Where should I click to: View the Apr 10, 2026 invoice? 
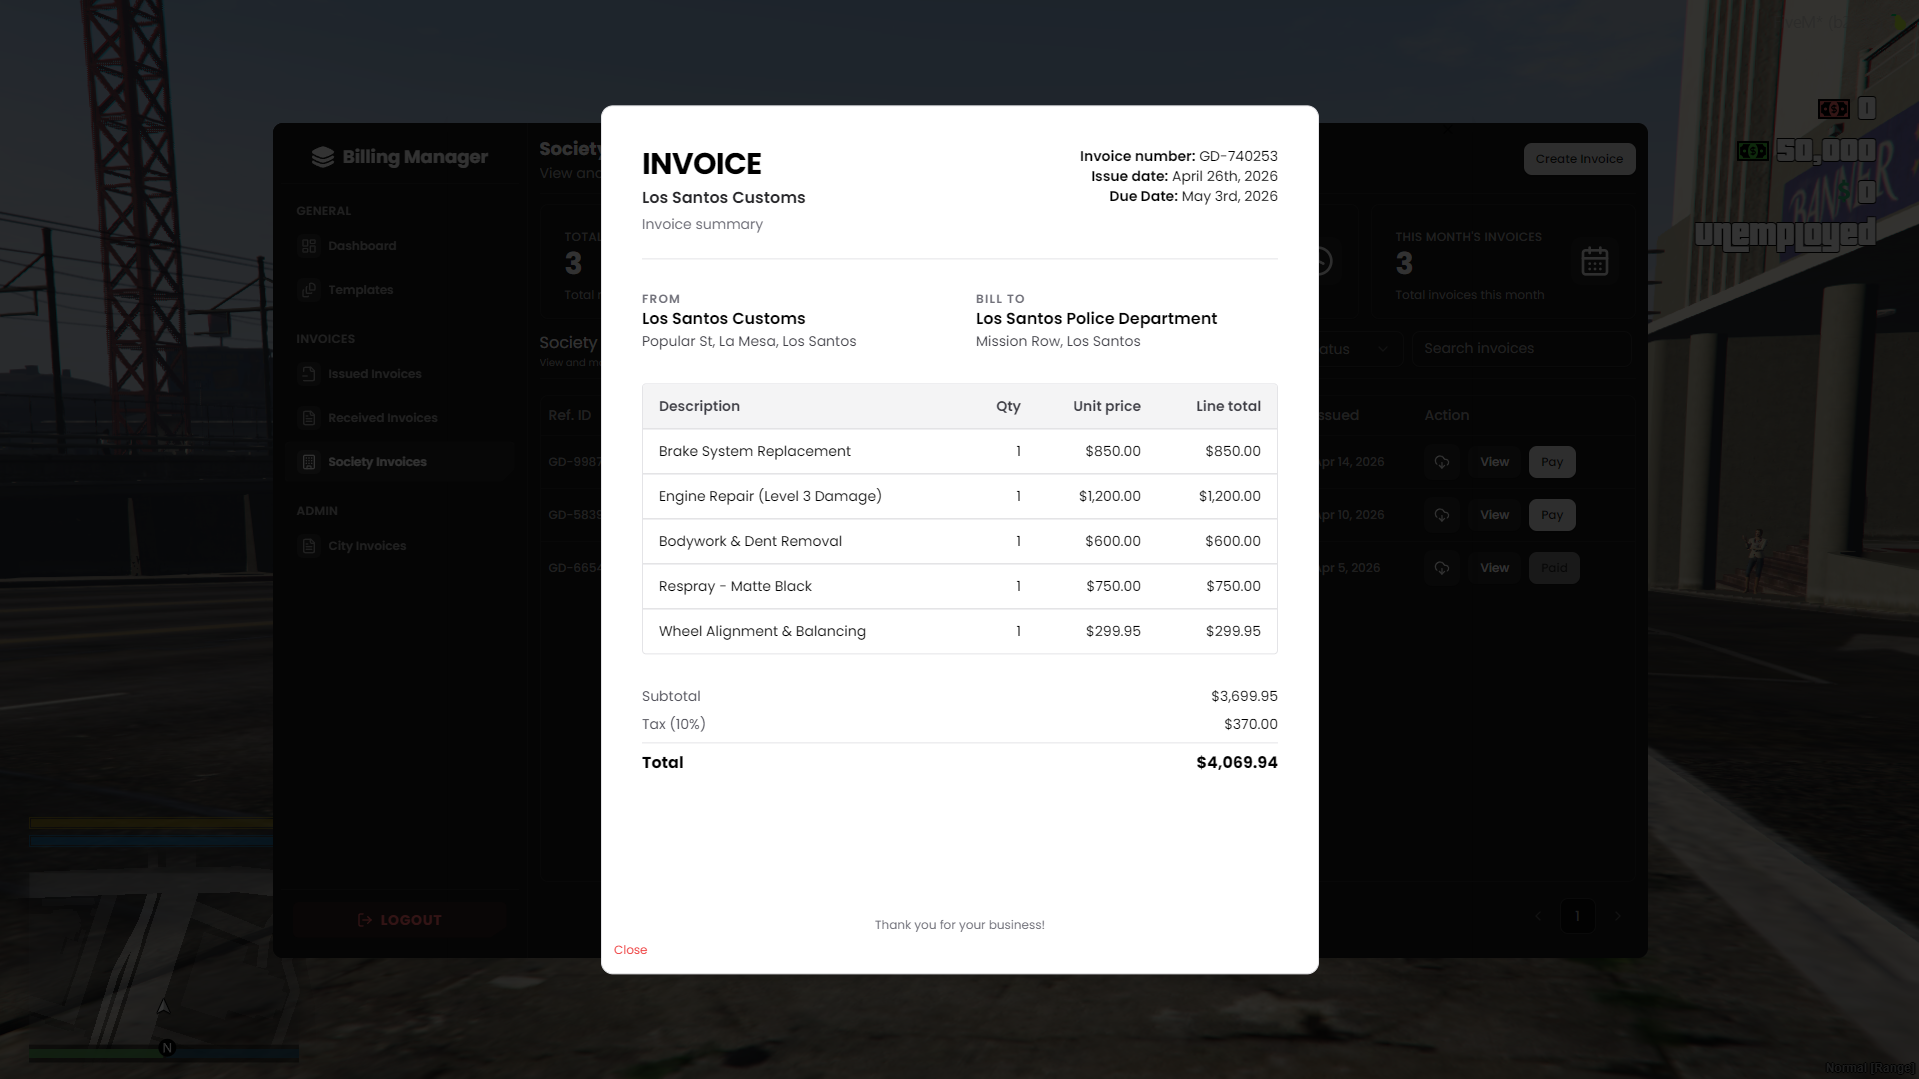click(x=1494, y=515)
